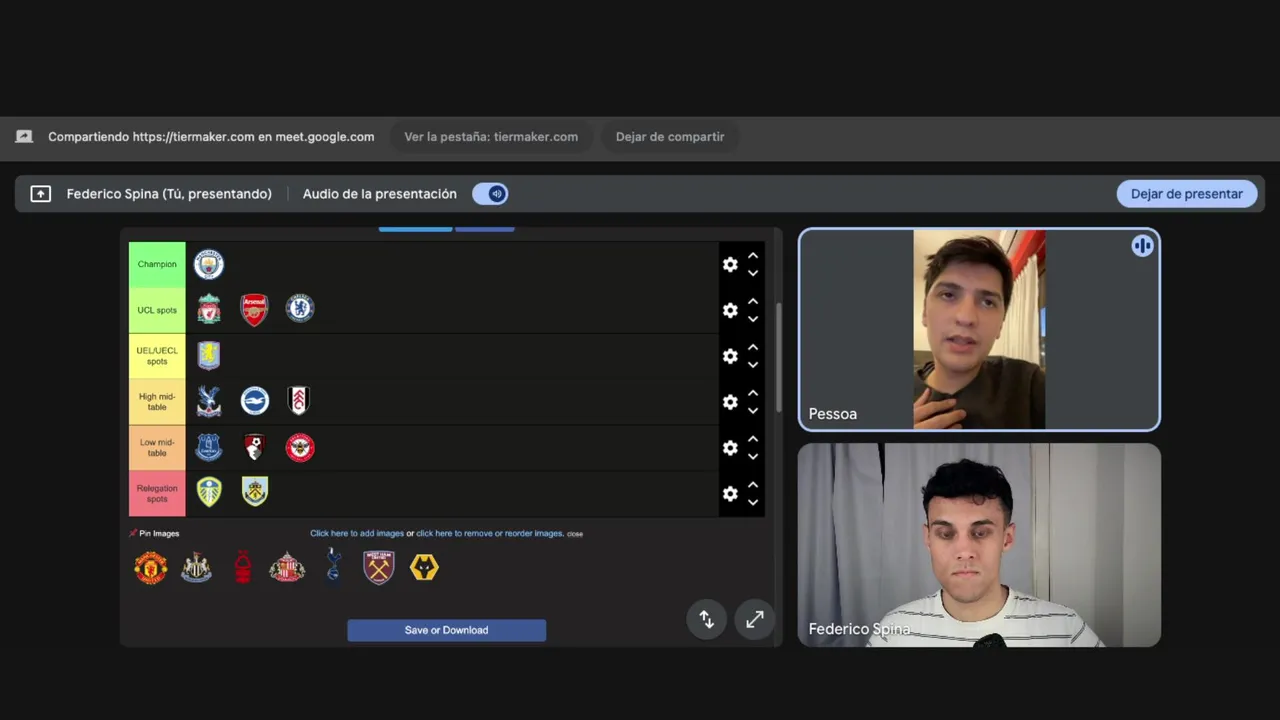Pick the Chelsea badge in UCL spots
The image size is (1280, 720).
[300, 308]
